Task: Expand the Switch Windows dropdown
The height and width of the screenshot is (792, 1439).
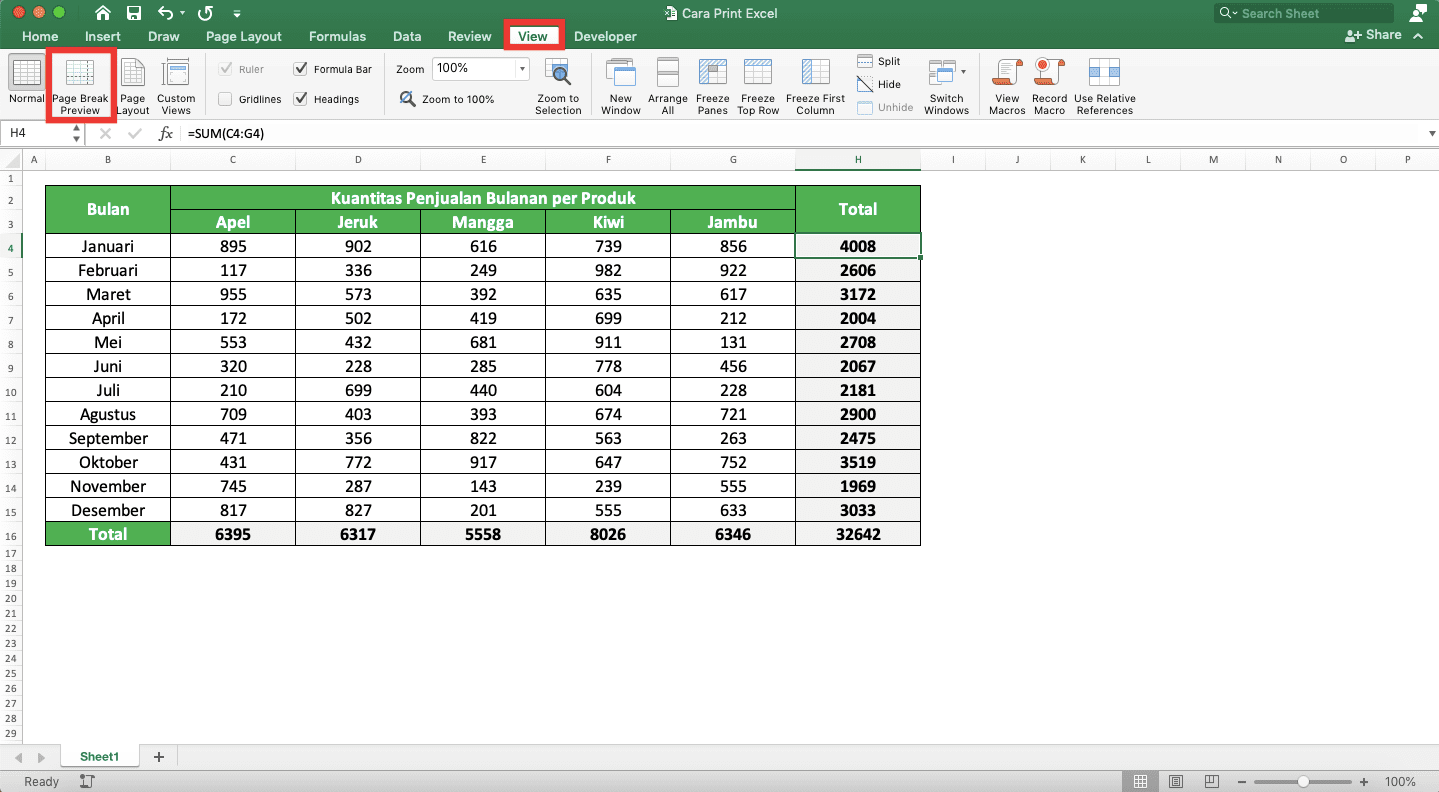Action: point(963,72)
